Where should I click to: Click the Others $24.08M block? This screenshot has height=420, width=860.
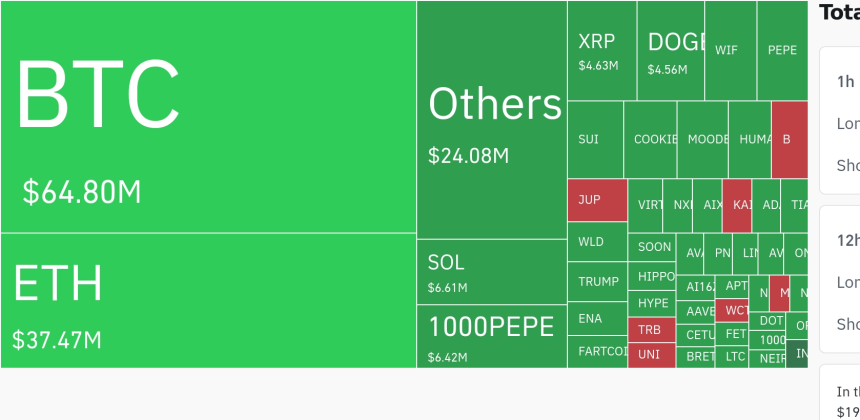[492, 120]
